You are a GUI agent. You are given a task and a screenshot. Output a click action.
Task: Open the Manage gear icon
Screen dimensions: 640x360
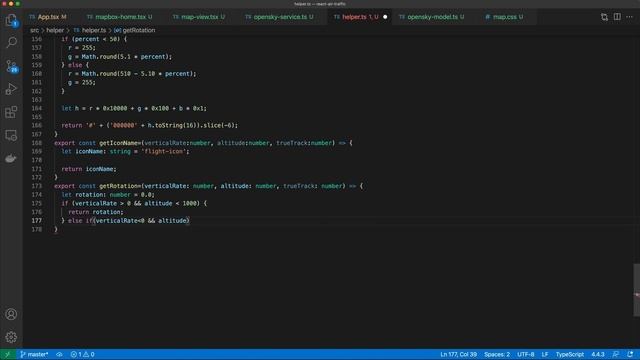tap(11, 337)
